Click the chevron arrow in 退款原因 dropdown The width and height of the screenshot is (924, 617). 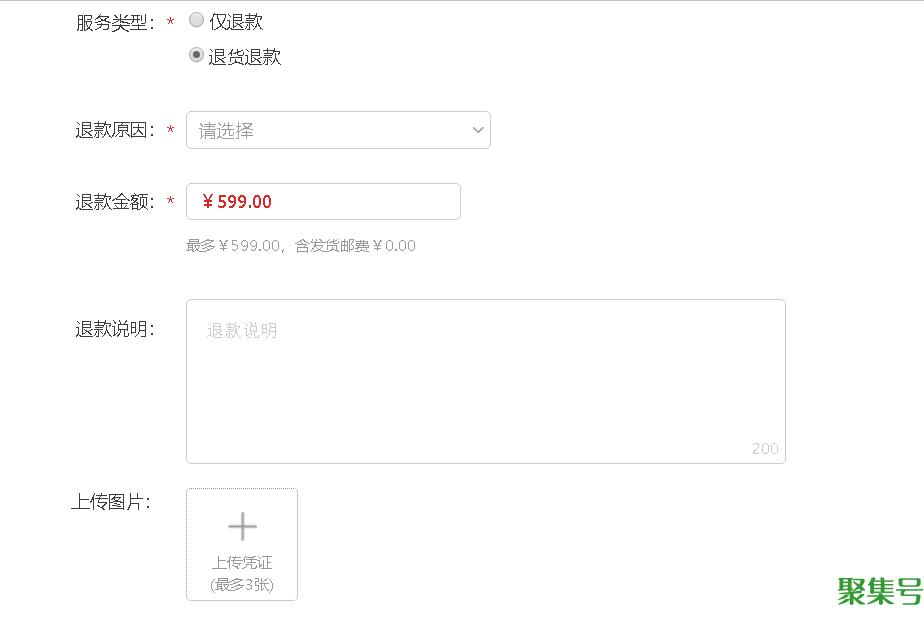(477, 130)
